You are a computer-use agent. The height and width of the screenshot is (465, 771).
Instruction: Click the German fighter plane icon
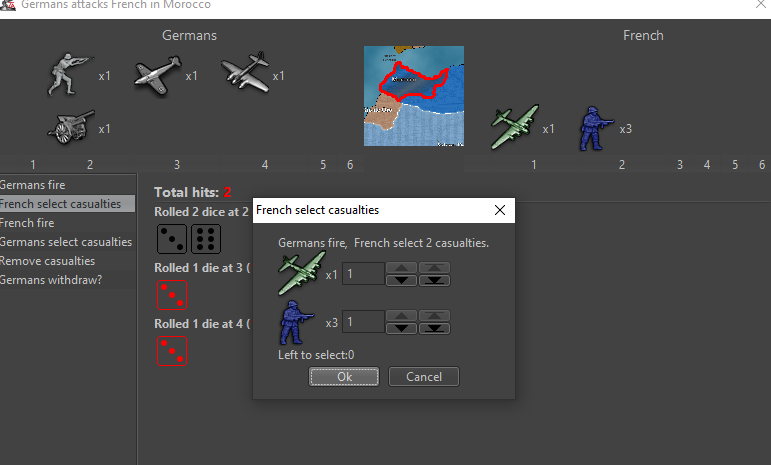[x=158, y=75]
